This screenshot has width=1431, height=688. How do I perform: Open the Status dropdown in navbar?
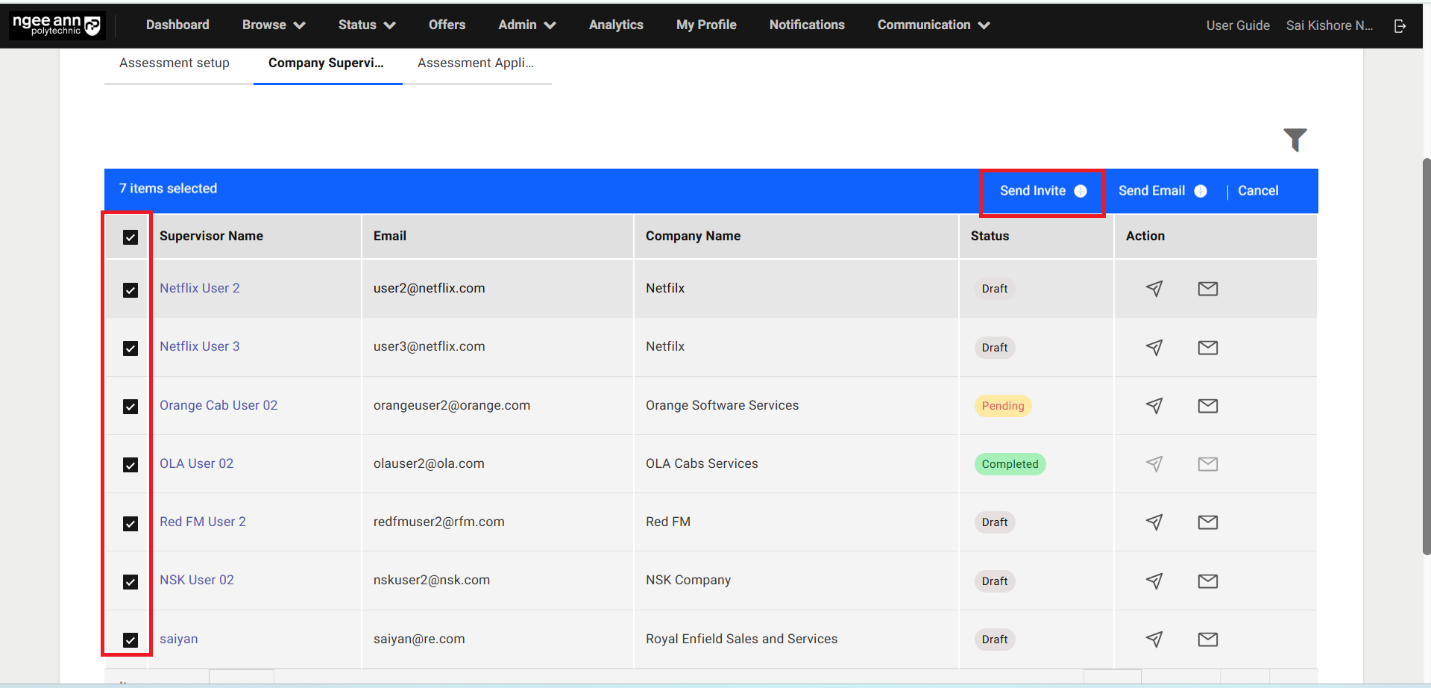(366, 25)
